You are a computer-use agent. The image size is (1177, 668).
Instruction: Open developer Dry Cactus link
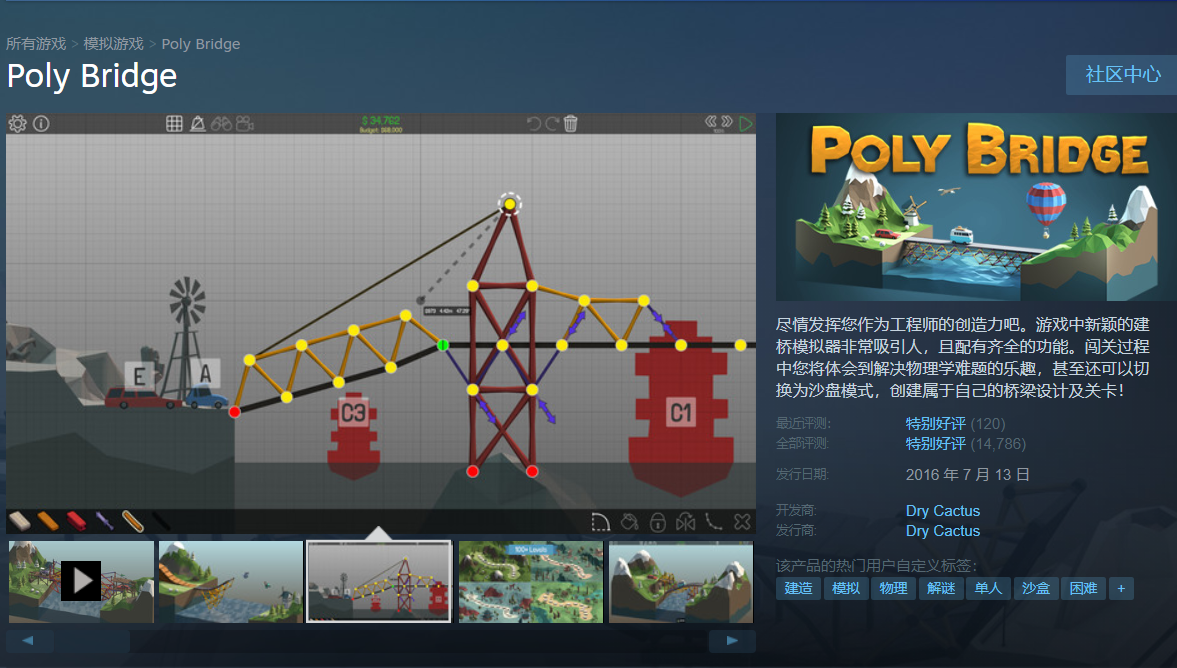click(943, 510)
